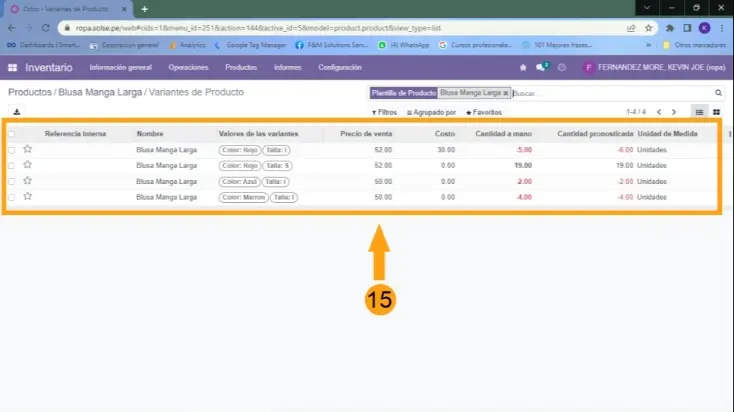Open the Agrupado por dropdown
This screenshot has height=412, width=734.
pos(432,112)
